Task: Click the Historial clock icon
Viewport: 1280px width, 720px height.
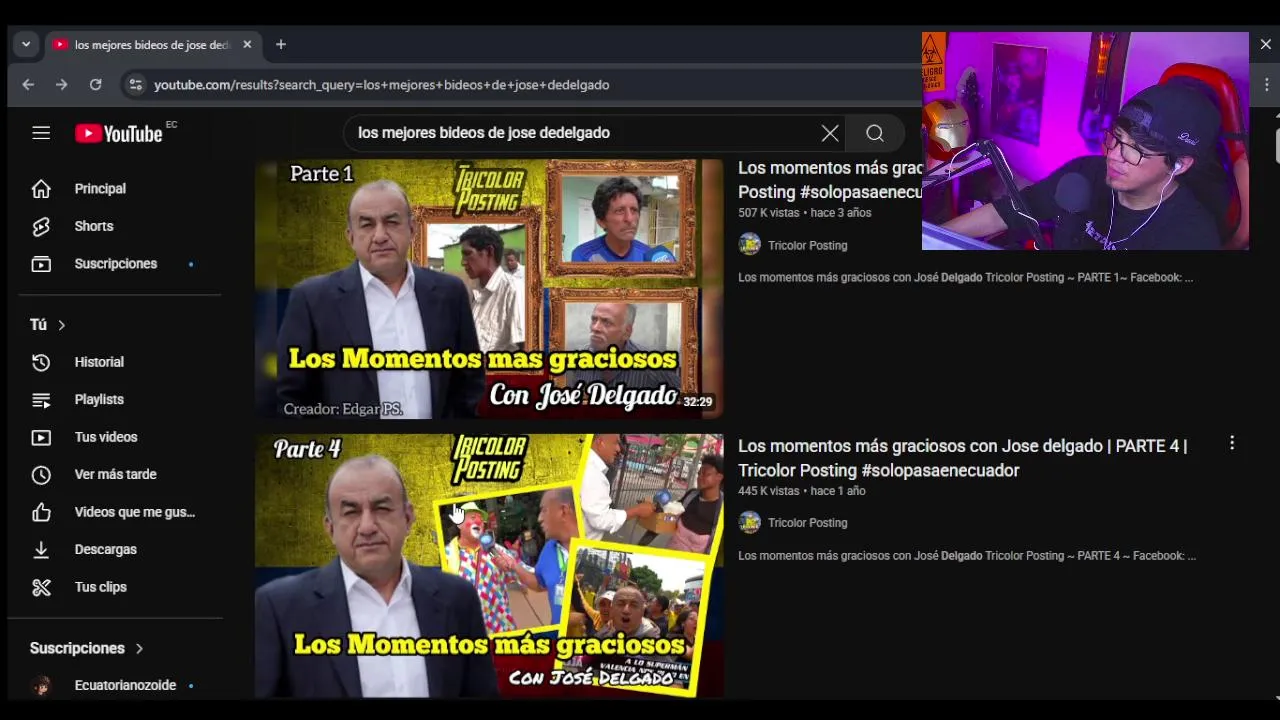Action: [41, 362]
